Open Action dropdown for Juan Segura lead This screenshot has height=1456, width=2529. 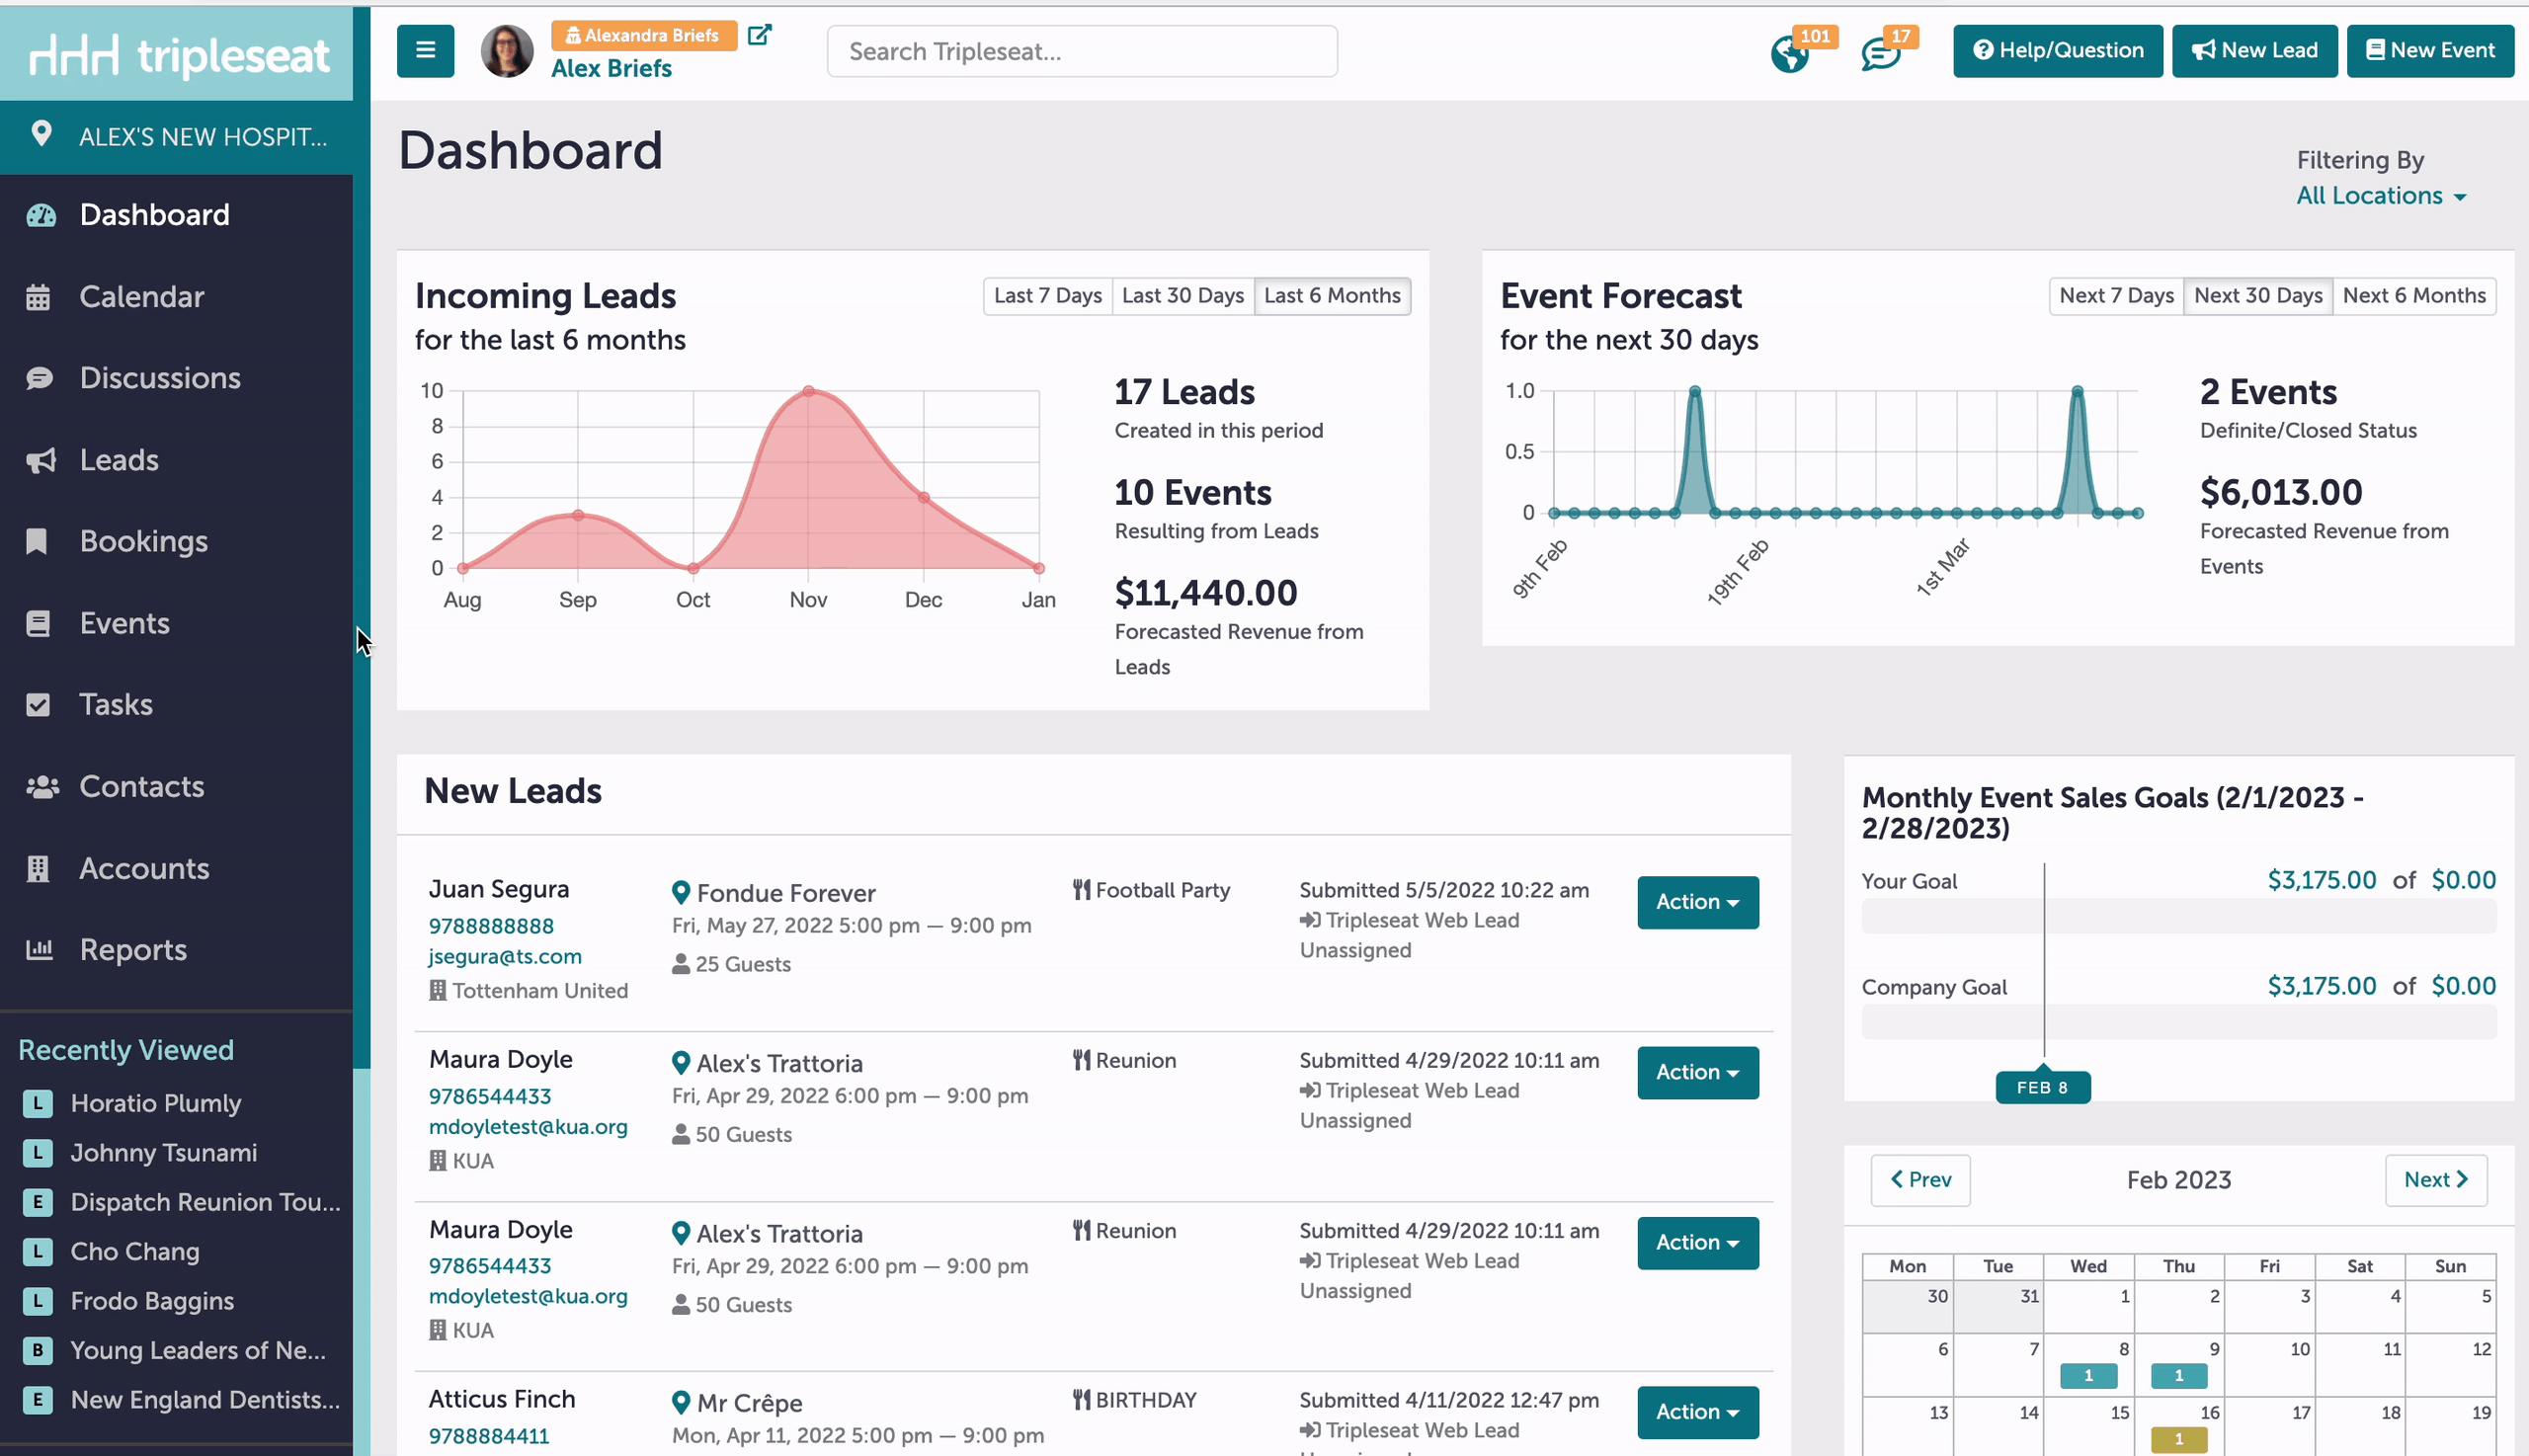[x=1698, y=902]
